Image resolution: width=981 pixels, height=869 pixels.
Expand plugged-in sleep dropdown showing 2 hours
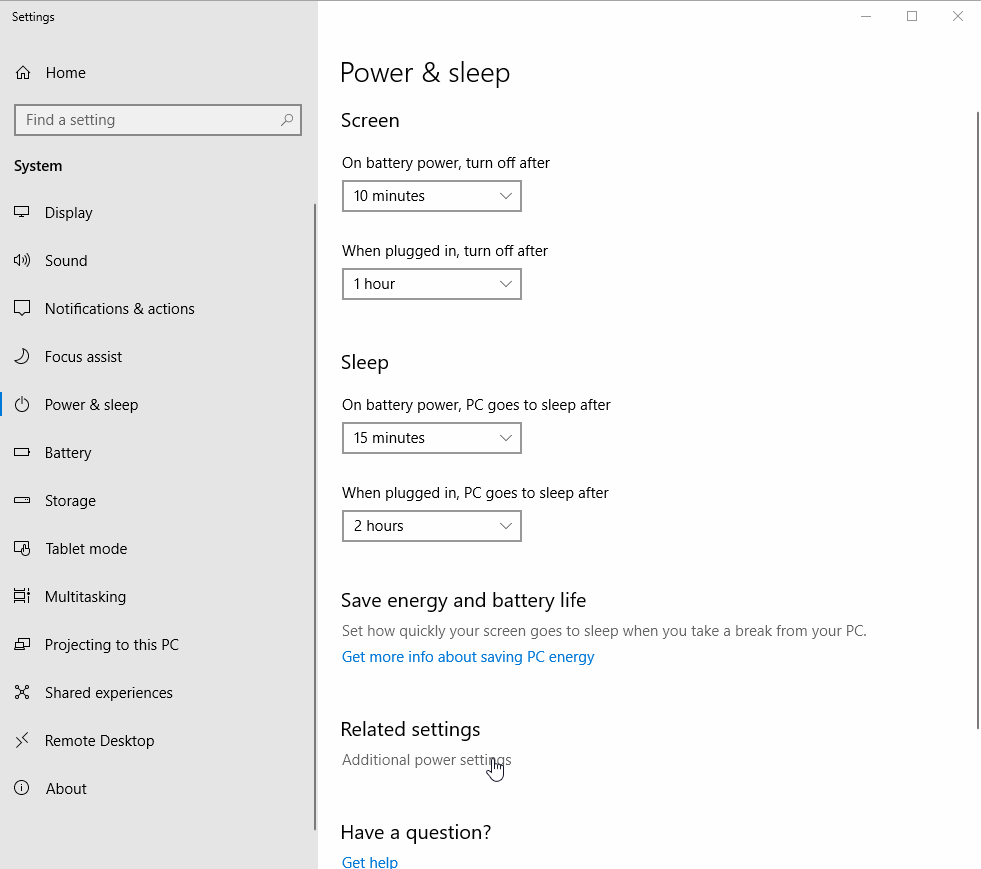(x=431, y=526)
